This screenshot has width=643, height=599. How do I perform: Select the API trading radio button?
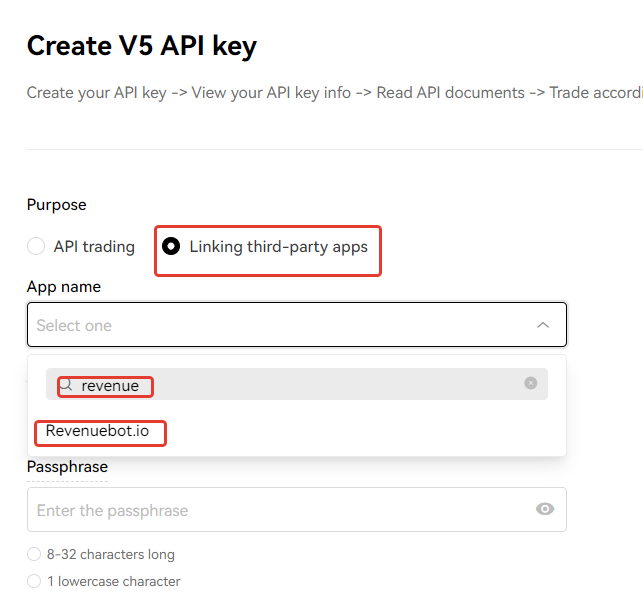[x=36, y=246]
